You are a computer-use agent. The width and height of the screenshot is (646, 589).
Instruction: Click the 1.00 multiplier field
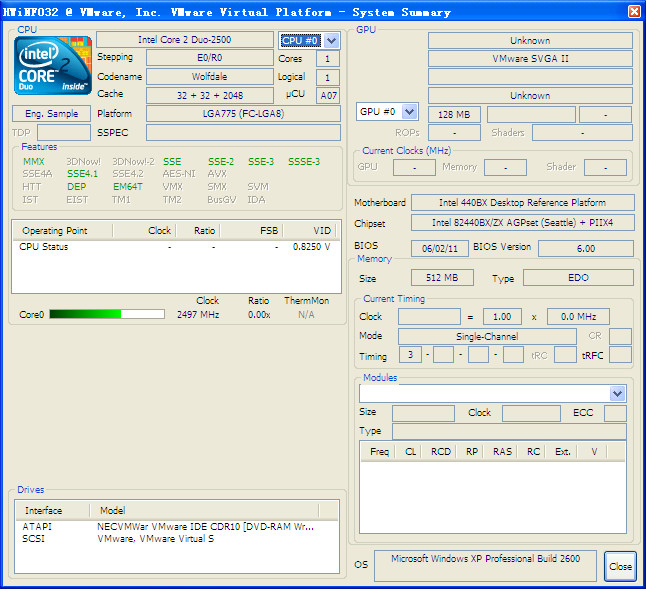click(x=502, y=317)
